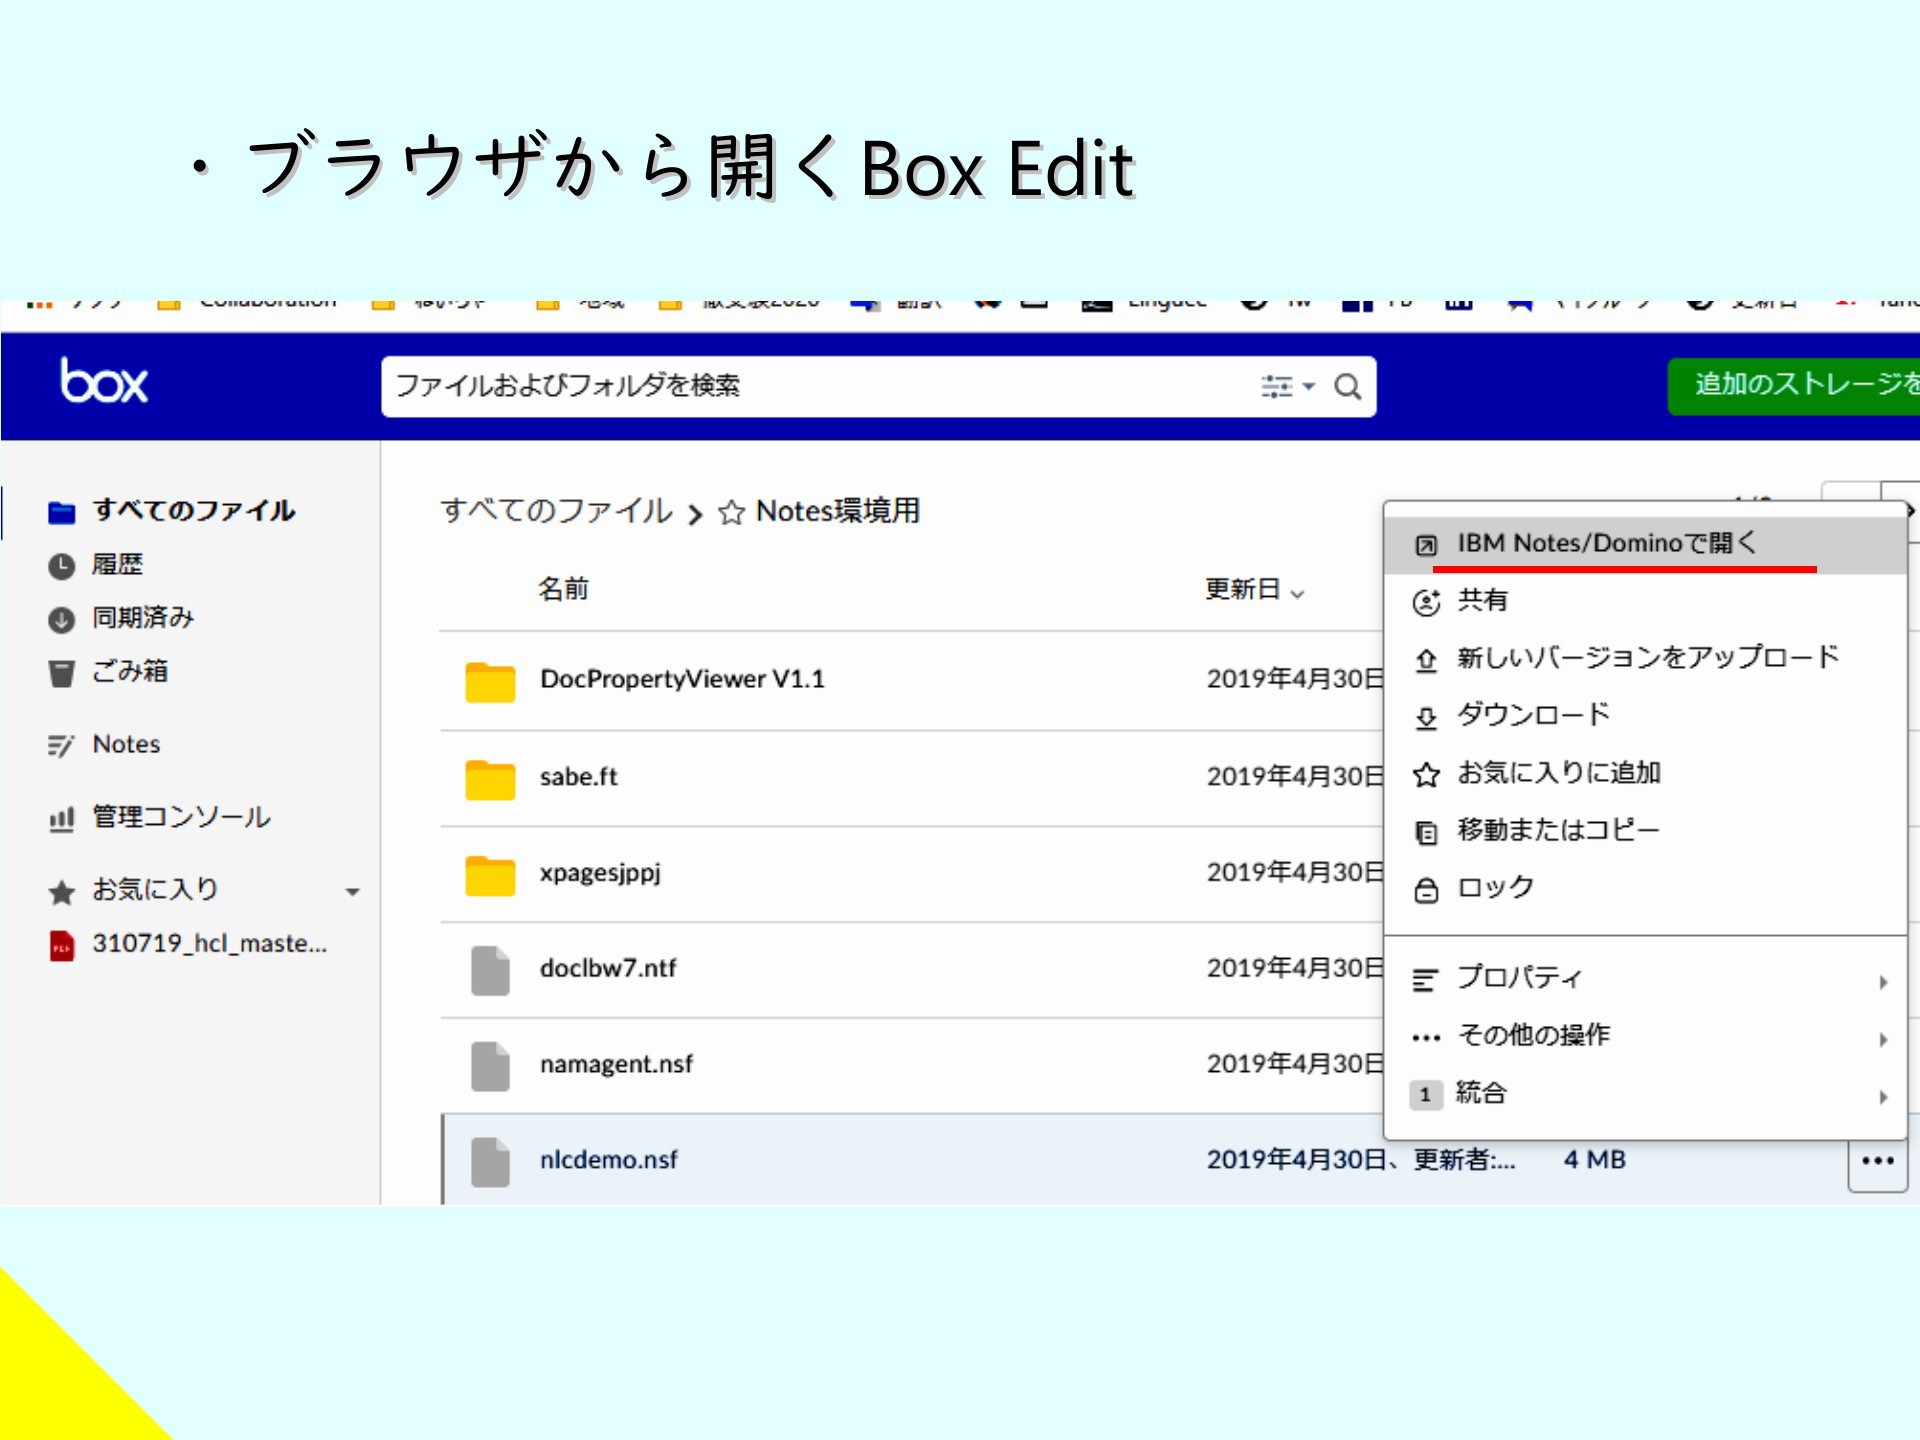Click the 4 MB size of nlcdemo.nsf

(1594, 1160)
